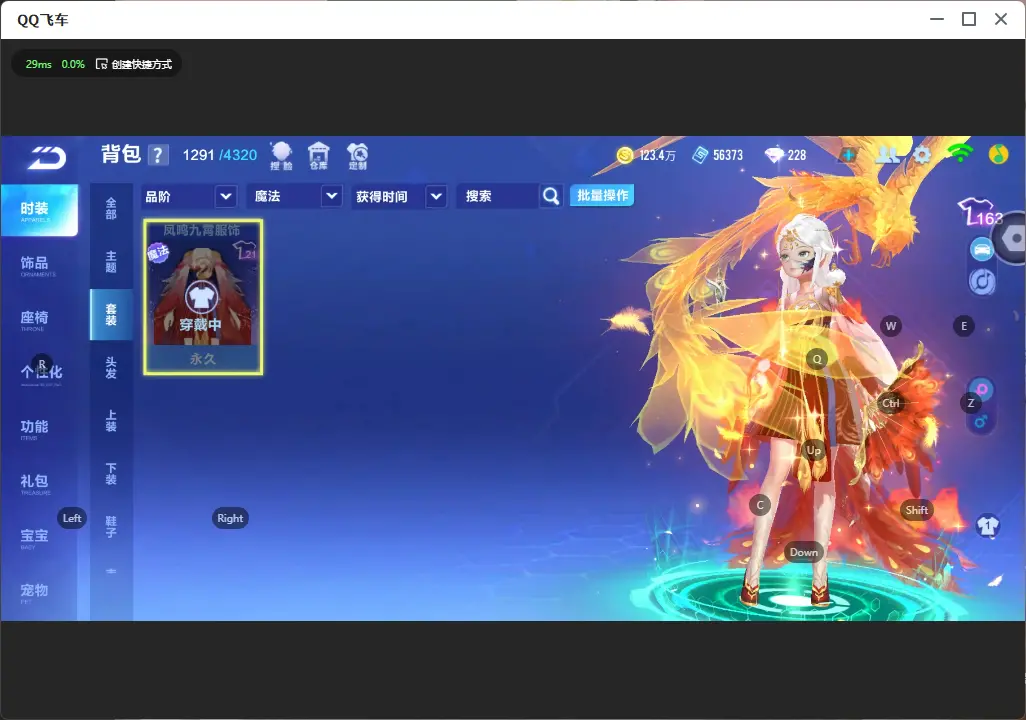Click the 创建快捷方式 create shortcut button
Image resolution: width=1026 pixels, height=720 pixels.
pyautogui.click(x=134, y=64)
